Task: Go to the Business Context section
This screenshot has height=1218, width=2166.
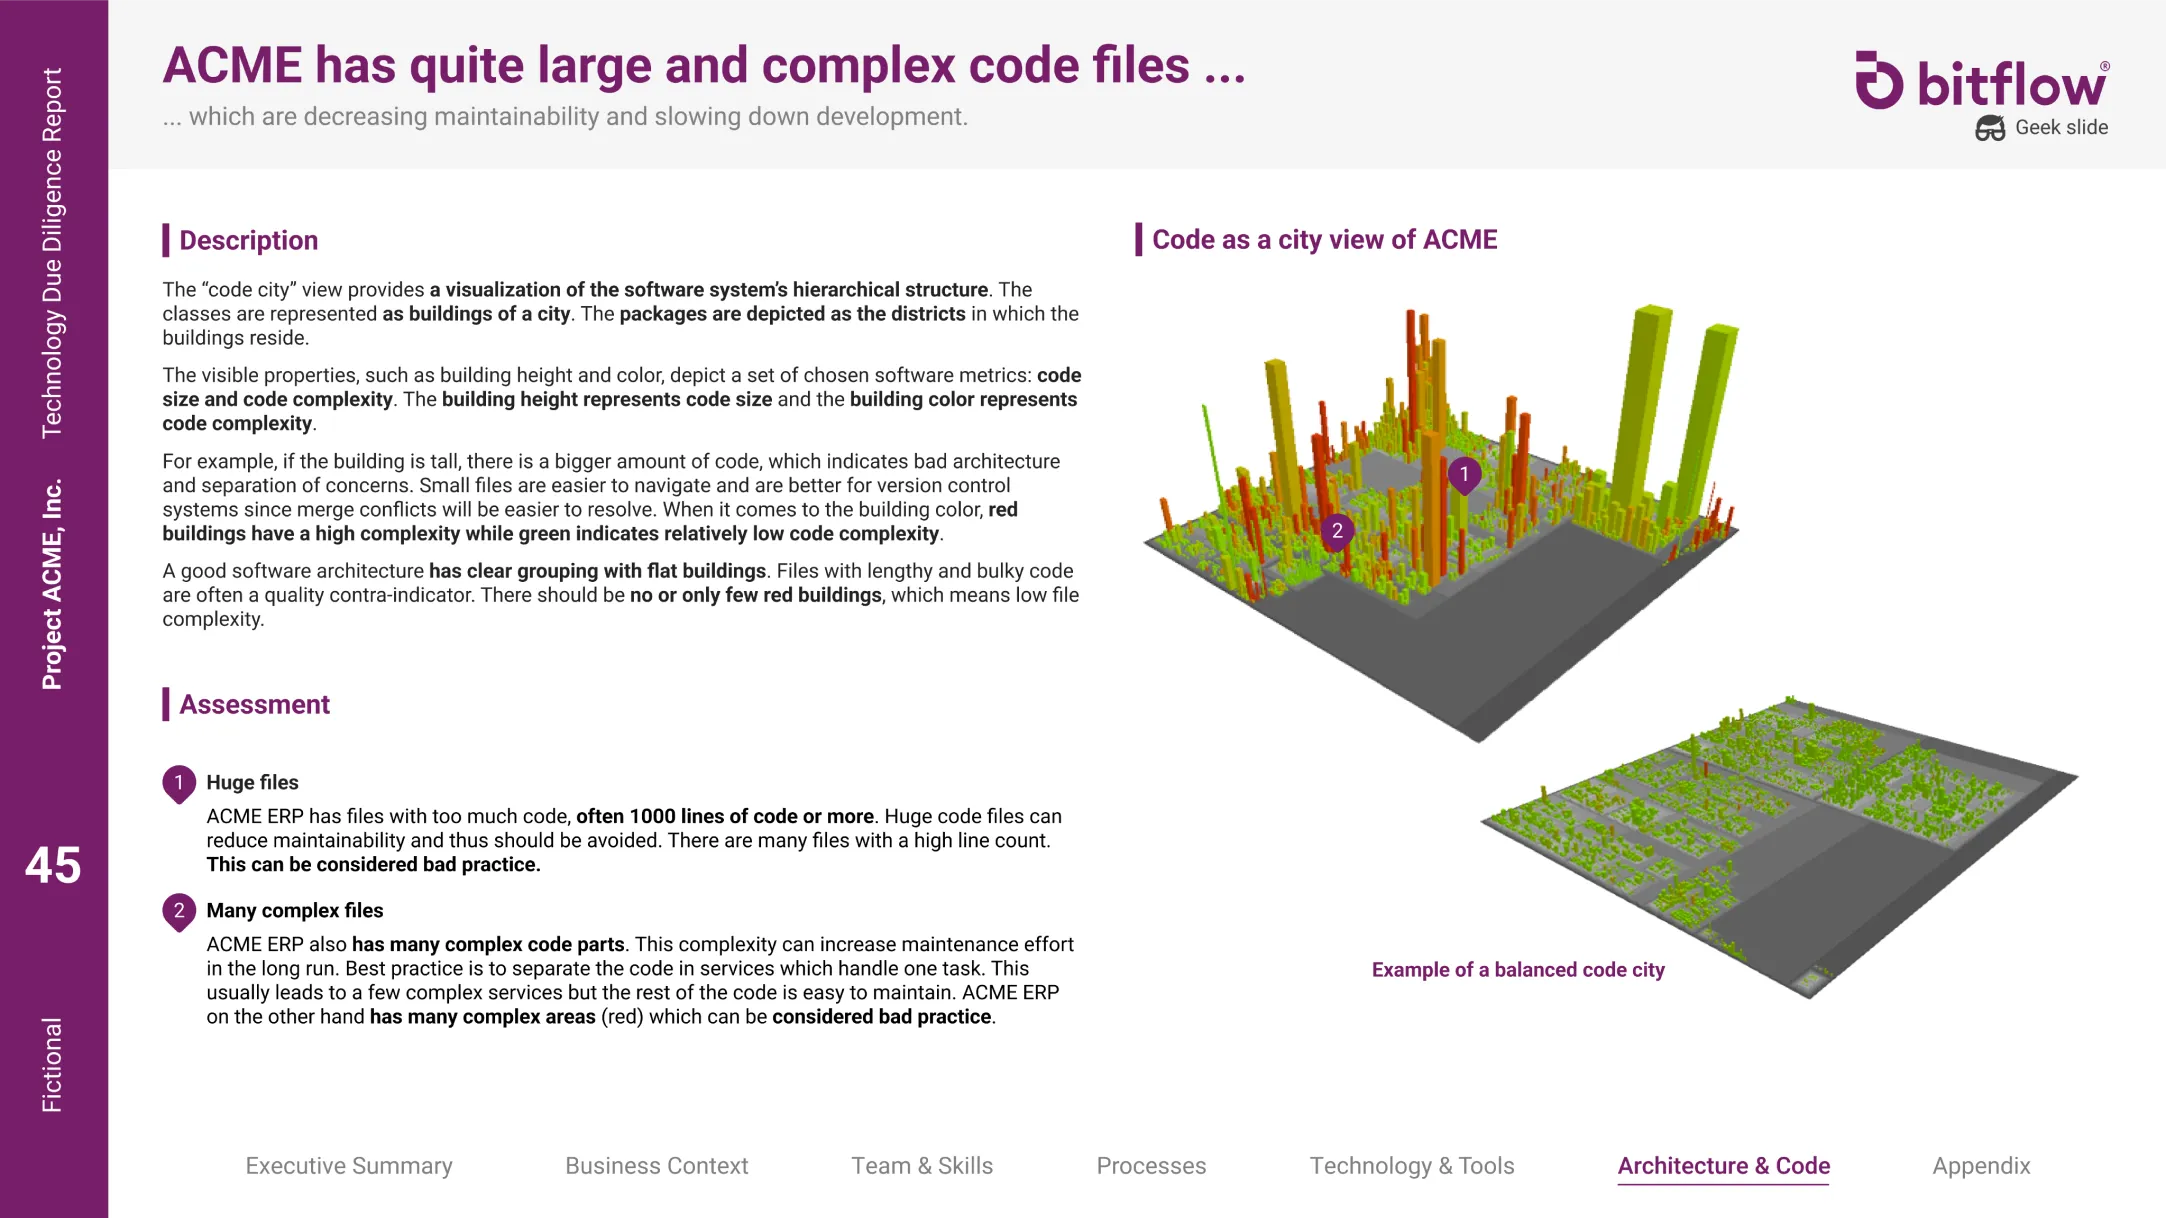Action: pos(657,1166)
